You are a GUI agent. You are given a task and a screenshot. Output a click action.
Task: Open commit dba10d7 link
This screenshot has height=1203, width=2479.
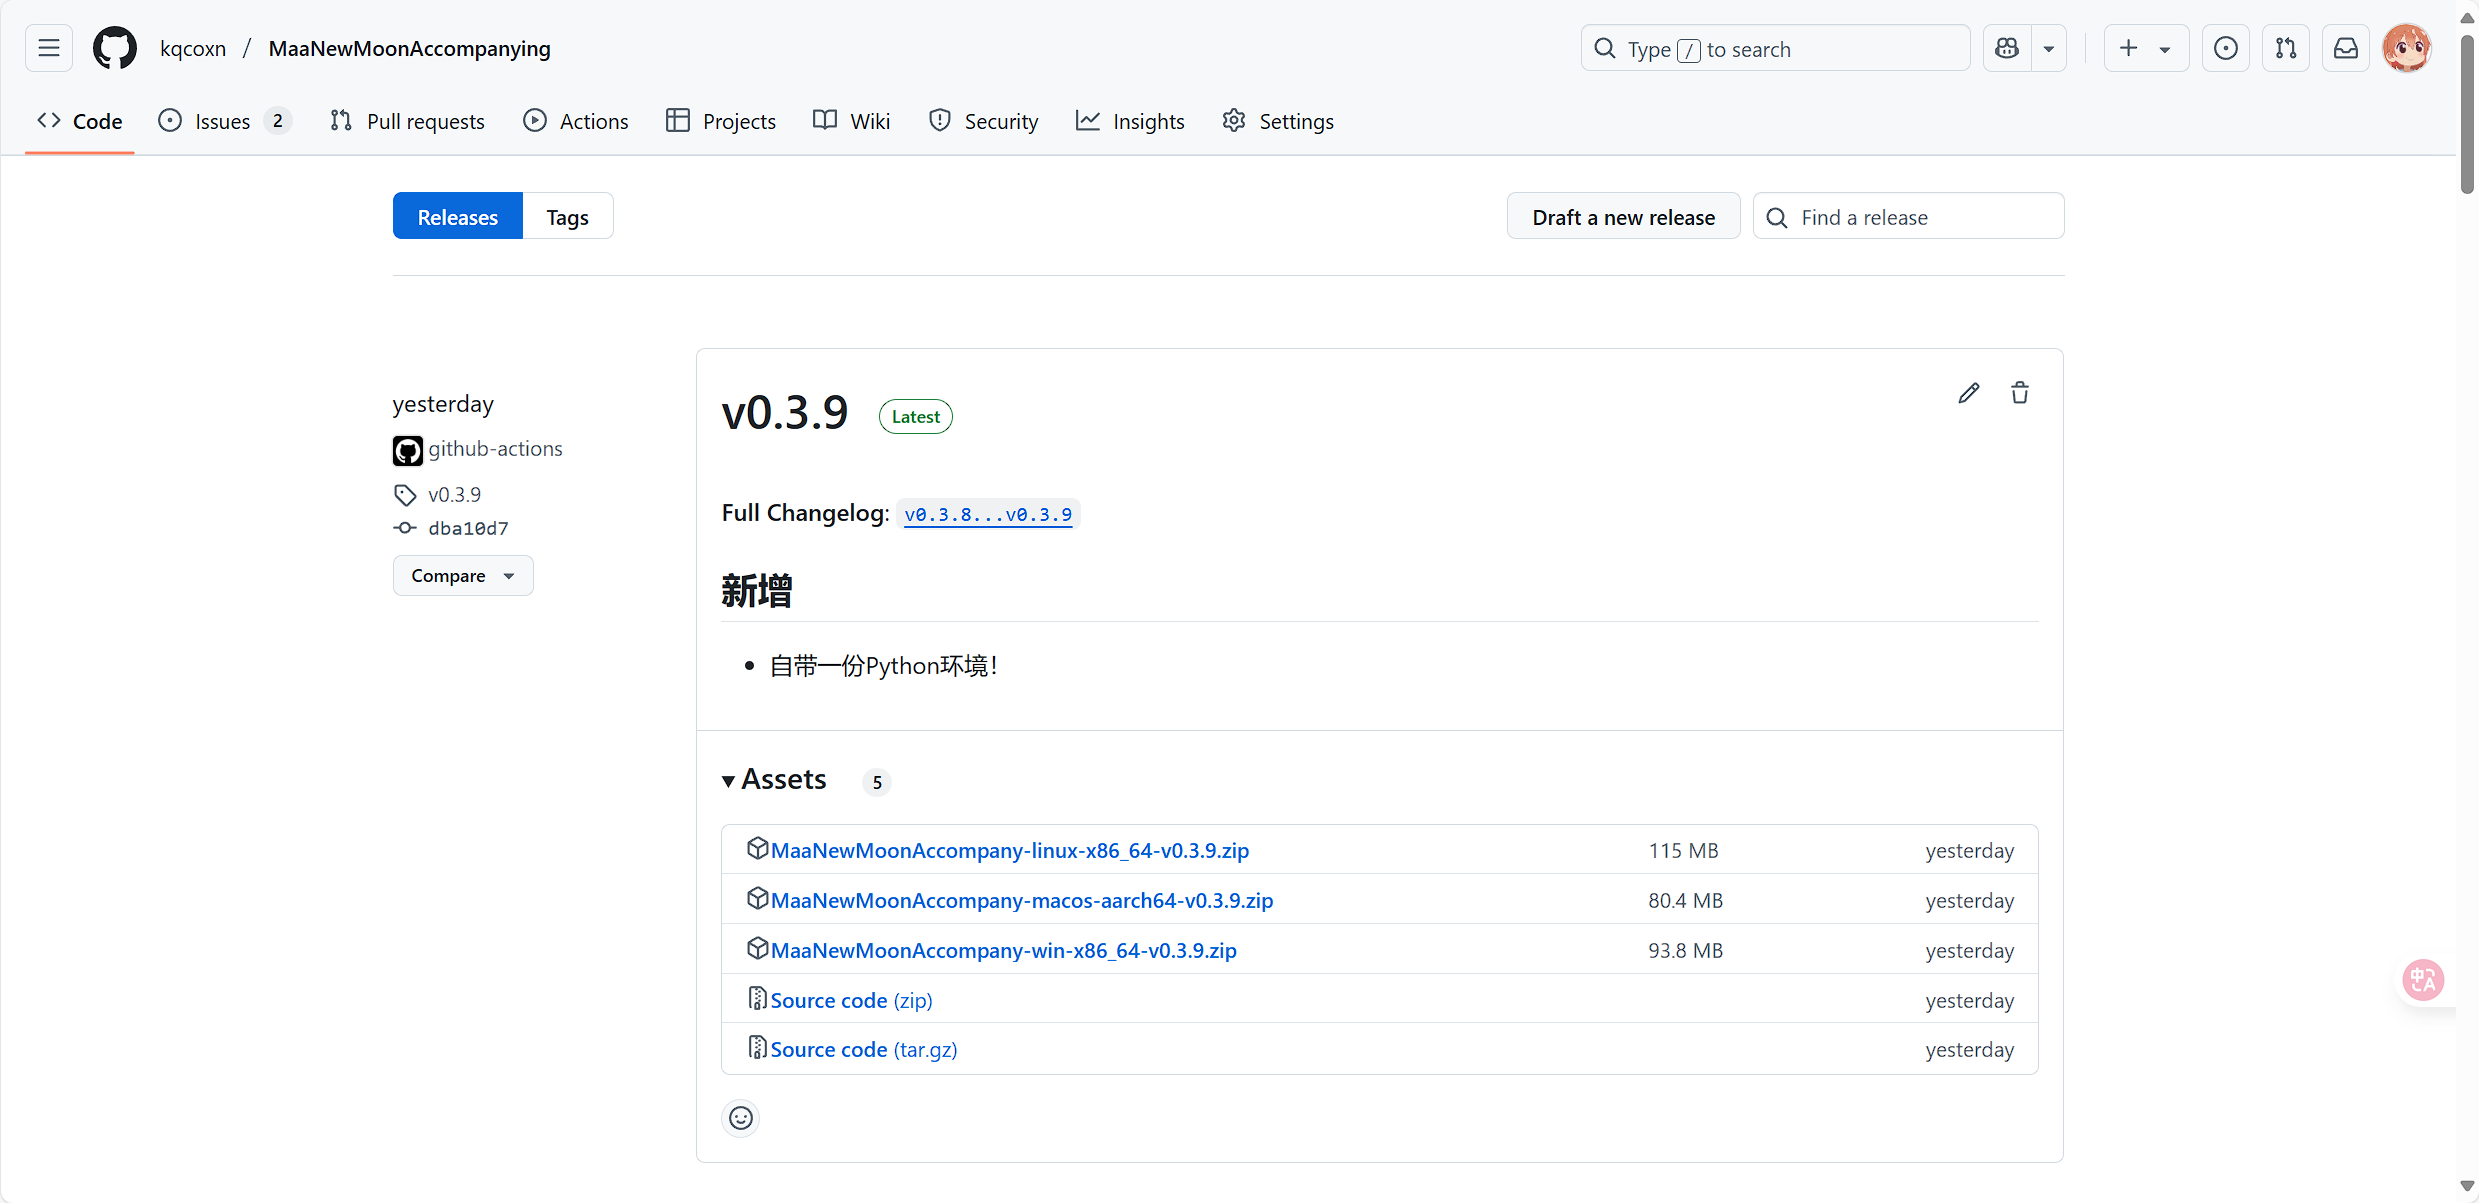(x=469, y=528)
